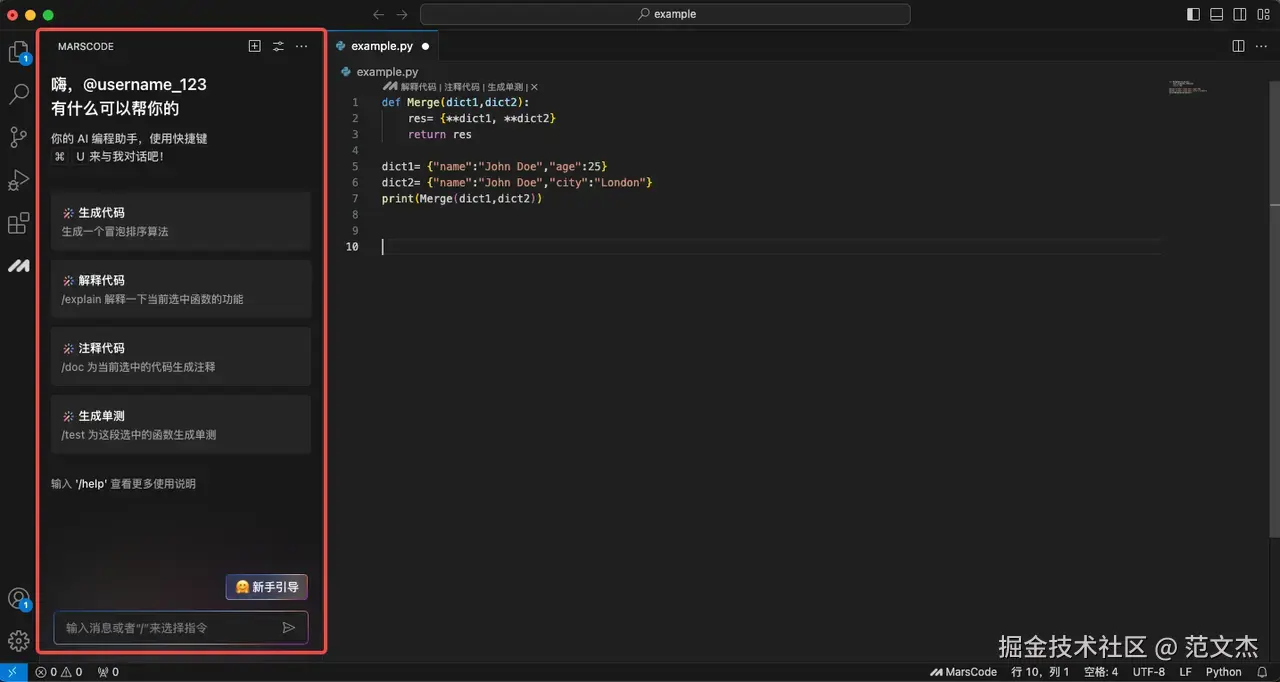
Task: Open the Search view in activity bar
Action: click(18, 95)
